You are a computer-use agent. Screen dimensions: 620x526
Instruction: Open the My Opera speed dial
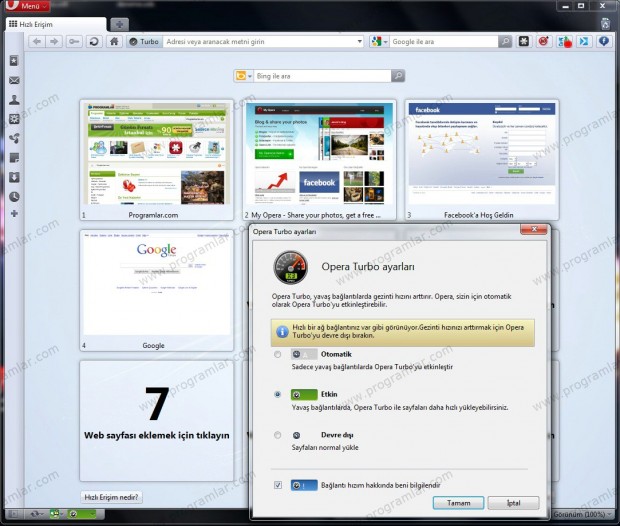point(319,159)
